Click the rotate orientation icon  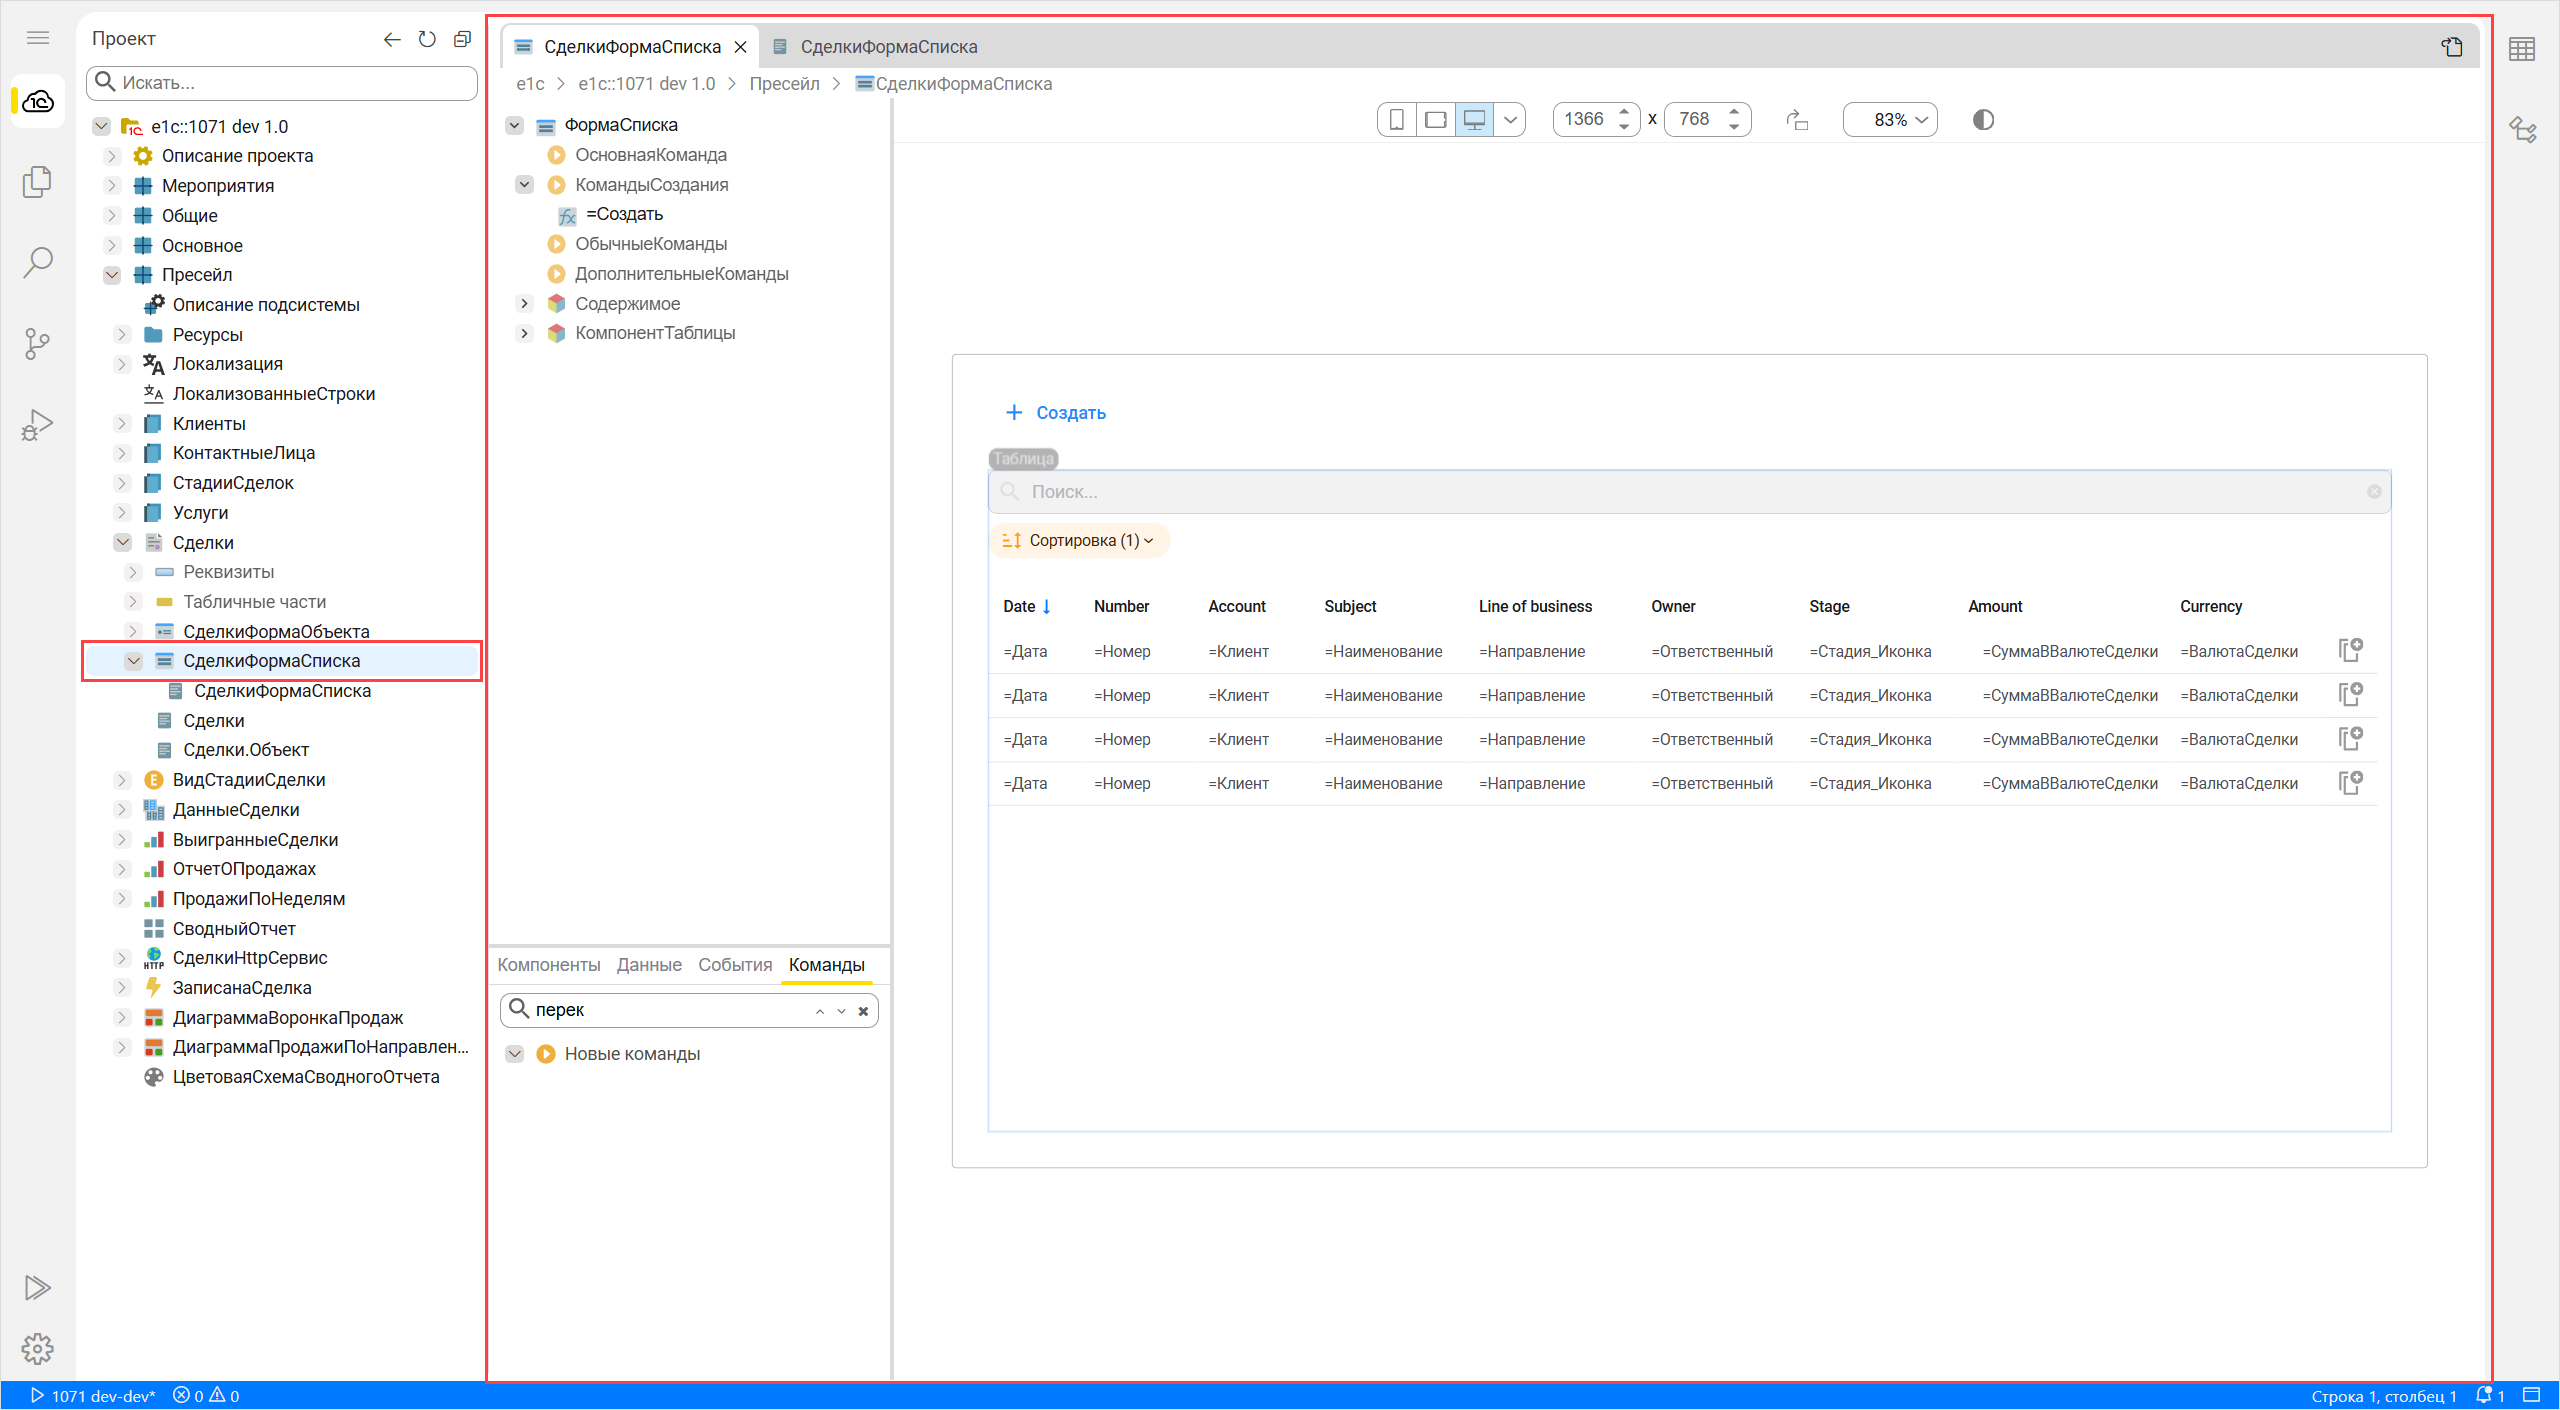pyautogui.click(x=1797, y=120)
